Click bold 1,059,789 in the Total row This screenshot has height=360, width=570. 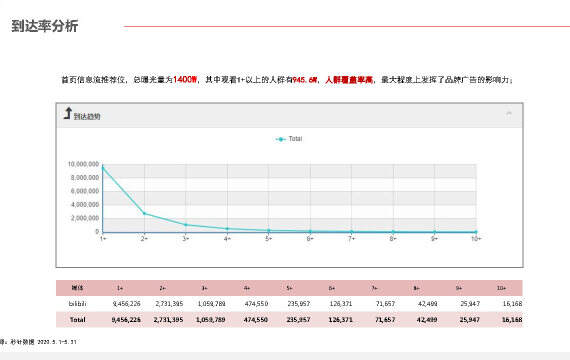[211, 320]
